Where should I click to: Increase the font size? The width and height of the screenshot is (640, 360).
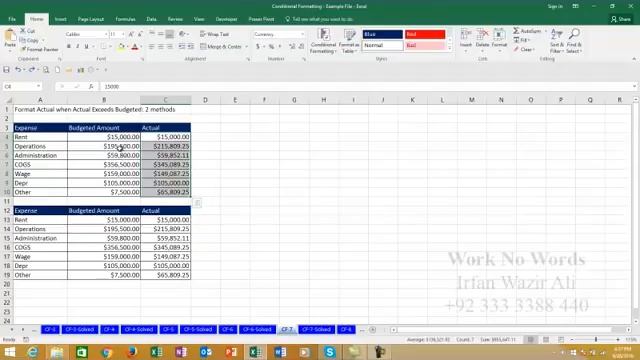pyautogui.click(x=131, y=34)
